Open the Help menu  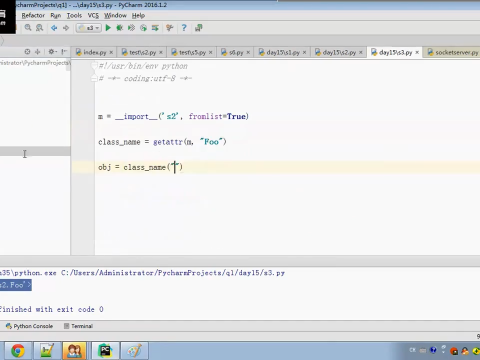pyautogui.click(x=138, y=15)
